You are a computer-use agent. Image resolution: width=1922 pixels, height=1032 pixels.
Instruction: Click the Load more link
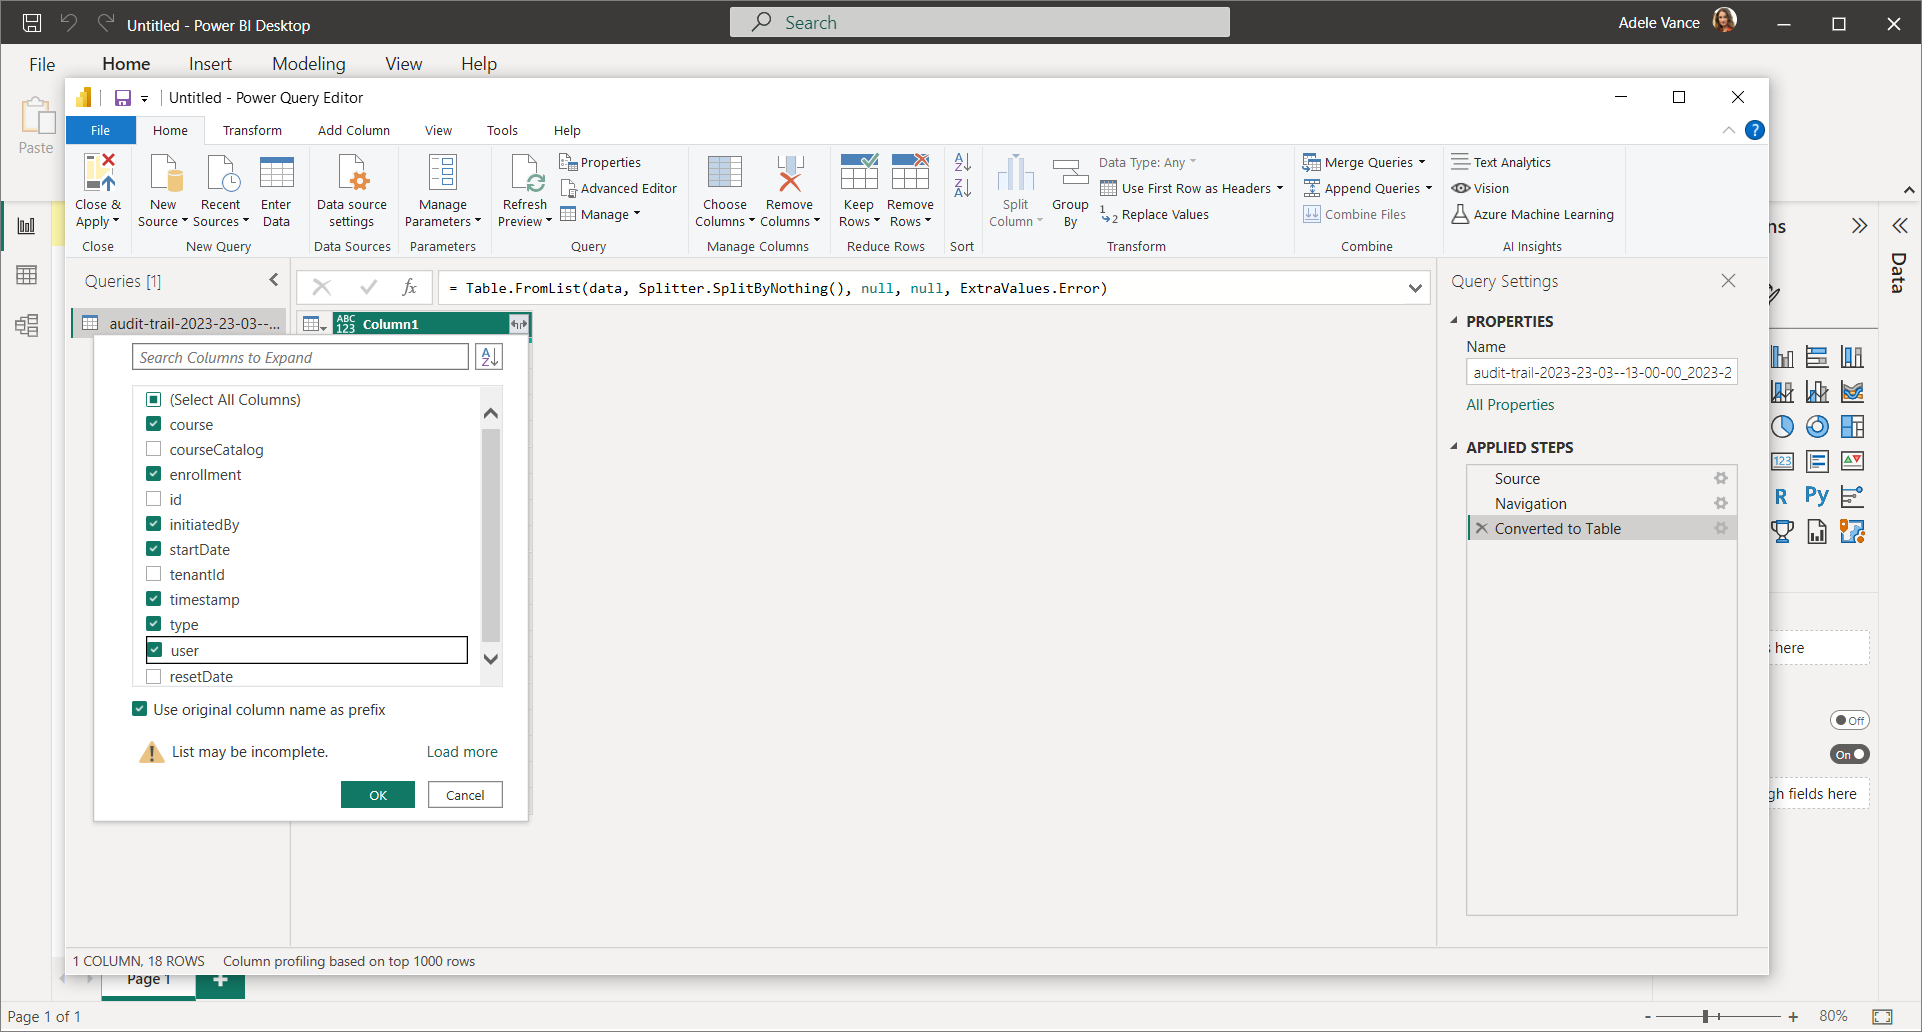click(x=461, y=752)
